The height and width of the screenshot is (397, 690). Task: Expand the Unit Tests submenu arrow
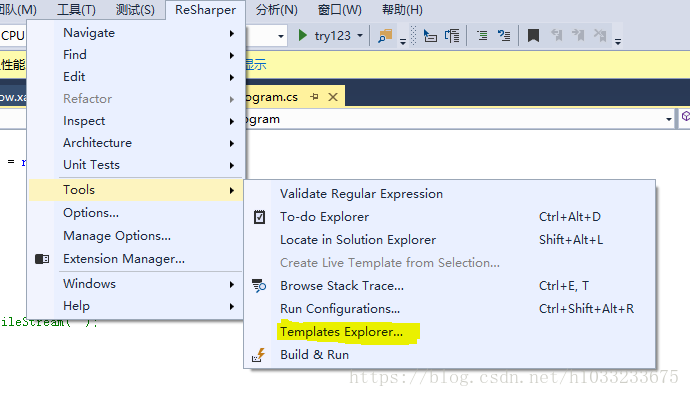231,165
